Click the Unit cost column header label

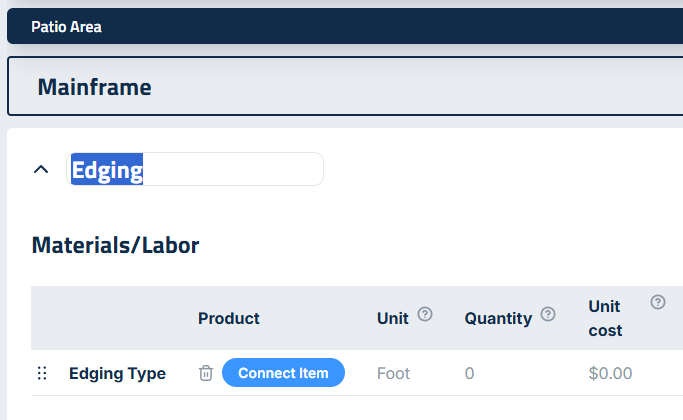[x=605, y=318]
